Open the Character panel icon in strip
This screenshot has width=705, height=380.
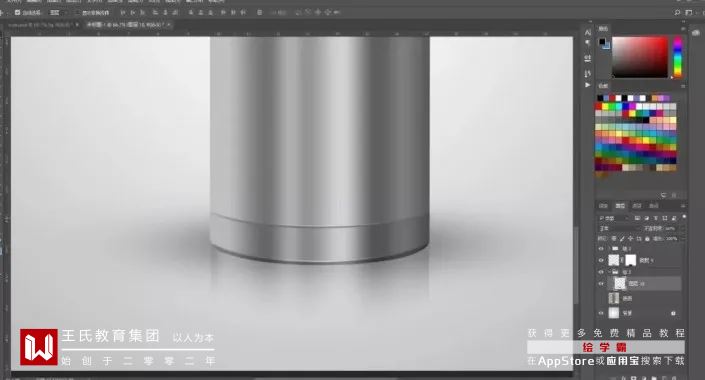coord(588,32)
